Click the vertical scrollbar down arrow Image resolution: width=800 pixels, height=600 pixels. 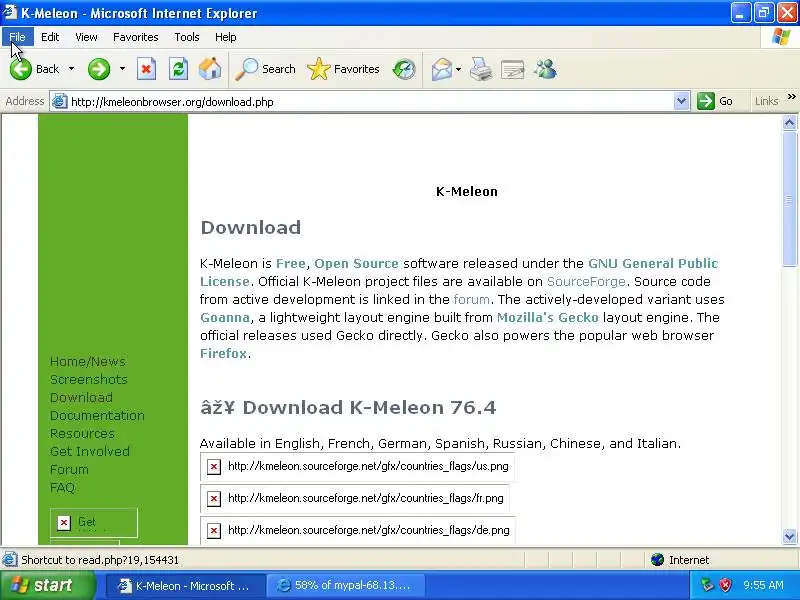point(789,536)
